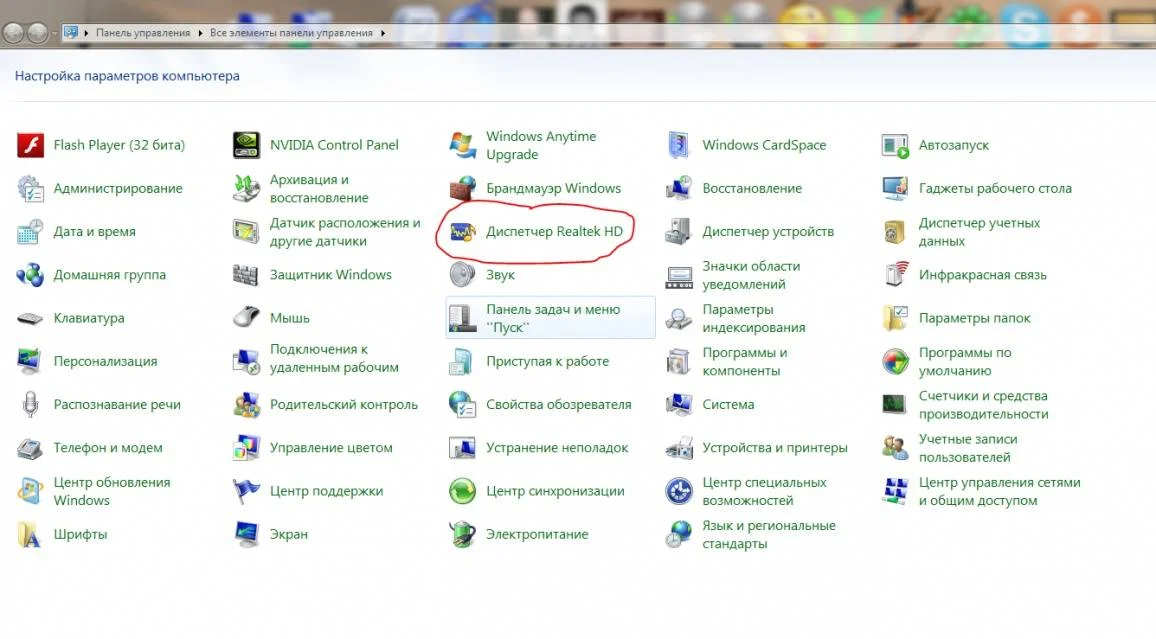Open Свойства обозревателя link

(x=559, y=405)
